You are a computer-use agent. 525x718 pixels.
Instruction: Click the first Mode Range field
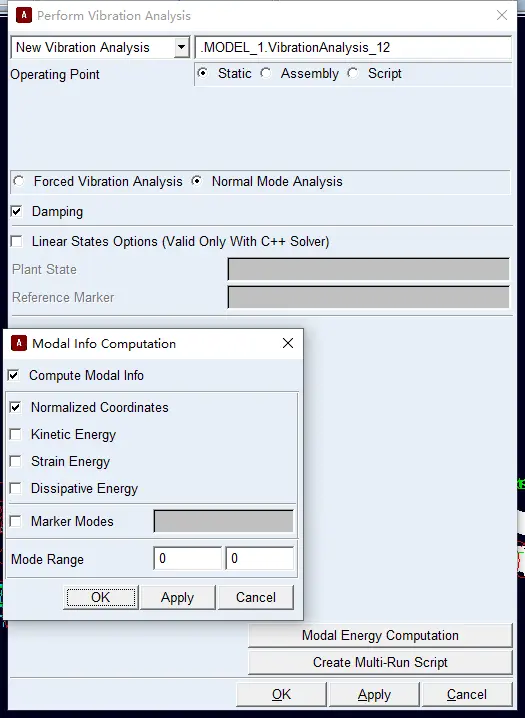pyautogui.click(x=188, y=558)
